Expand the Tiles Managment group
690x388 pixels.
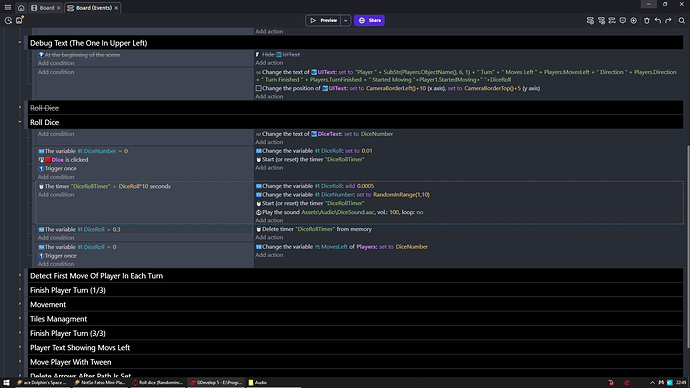[x=20, y=318]
